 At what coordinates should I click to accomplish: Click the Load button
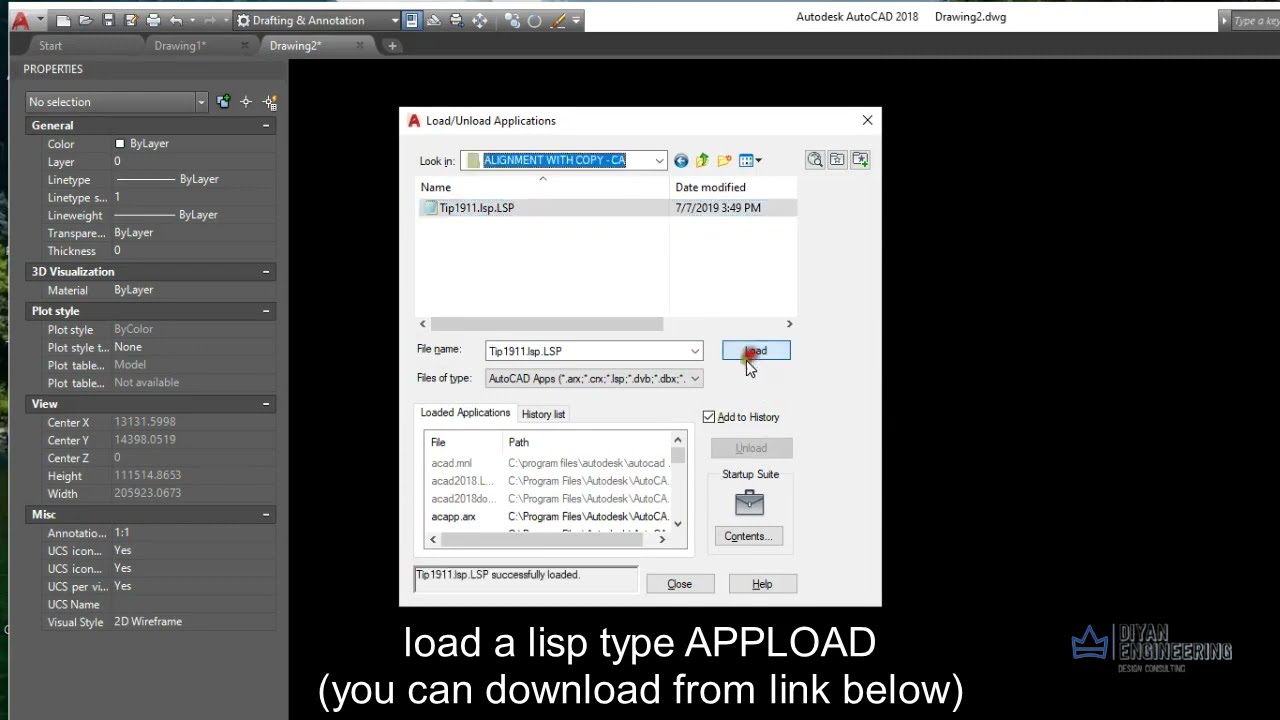(756, 351)
